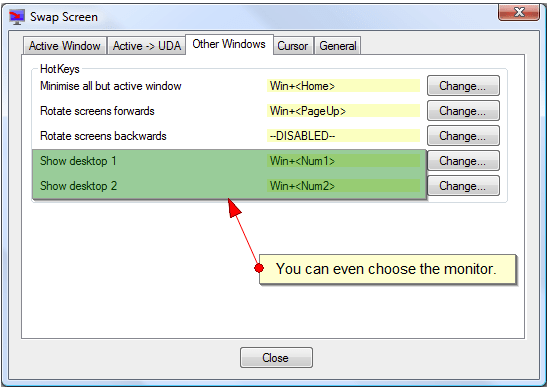Click the 'Show desktop 1' label

pos(78,161)
